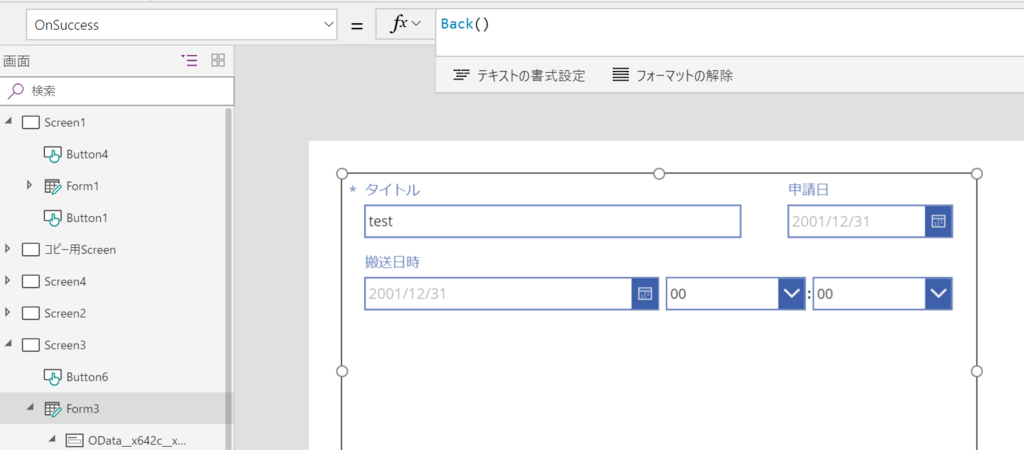Click the Button6 control icon
Viewport: 1024px width, 450px height.
pos(53,377)
